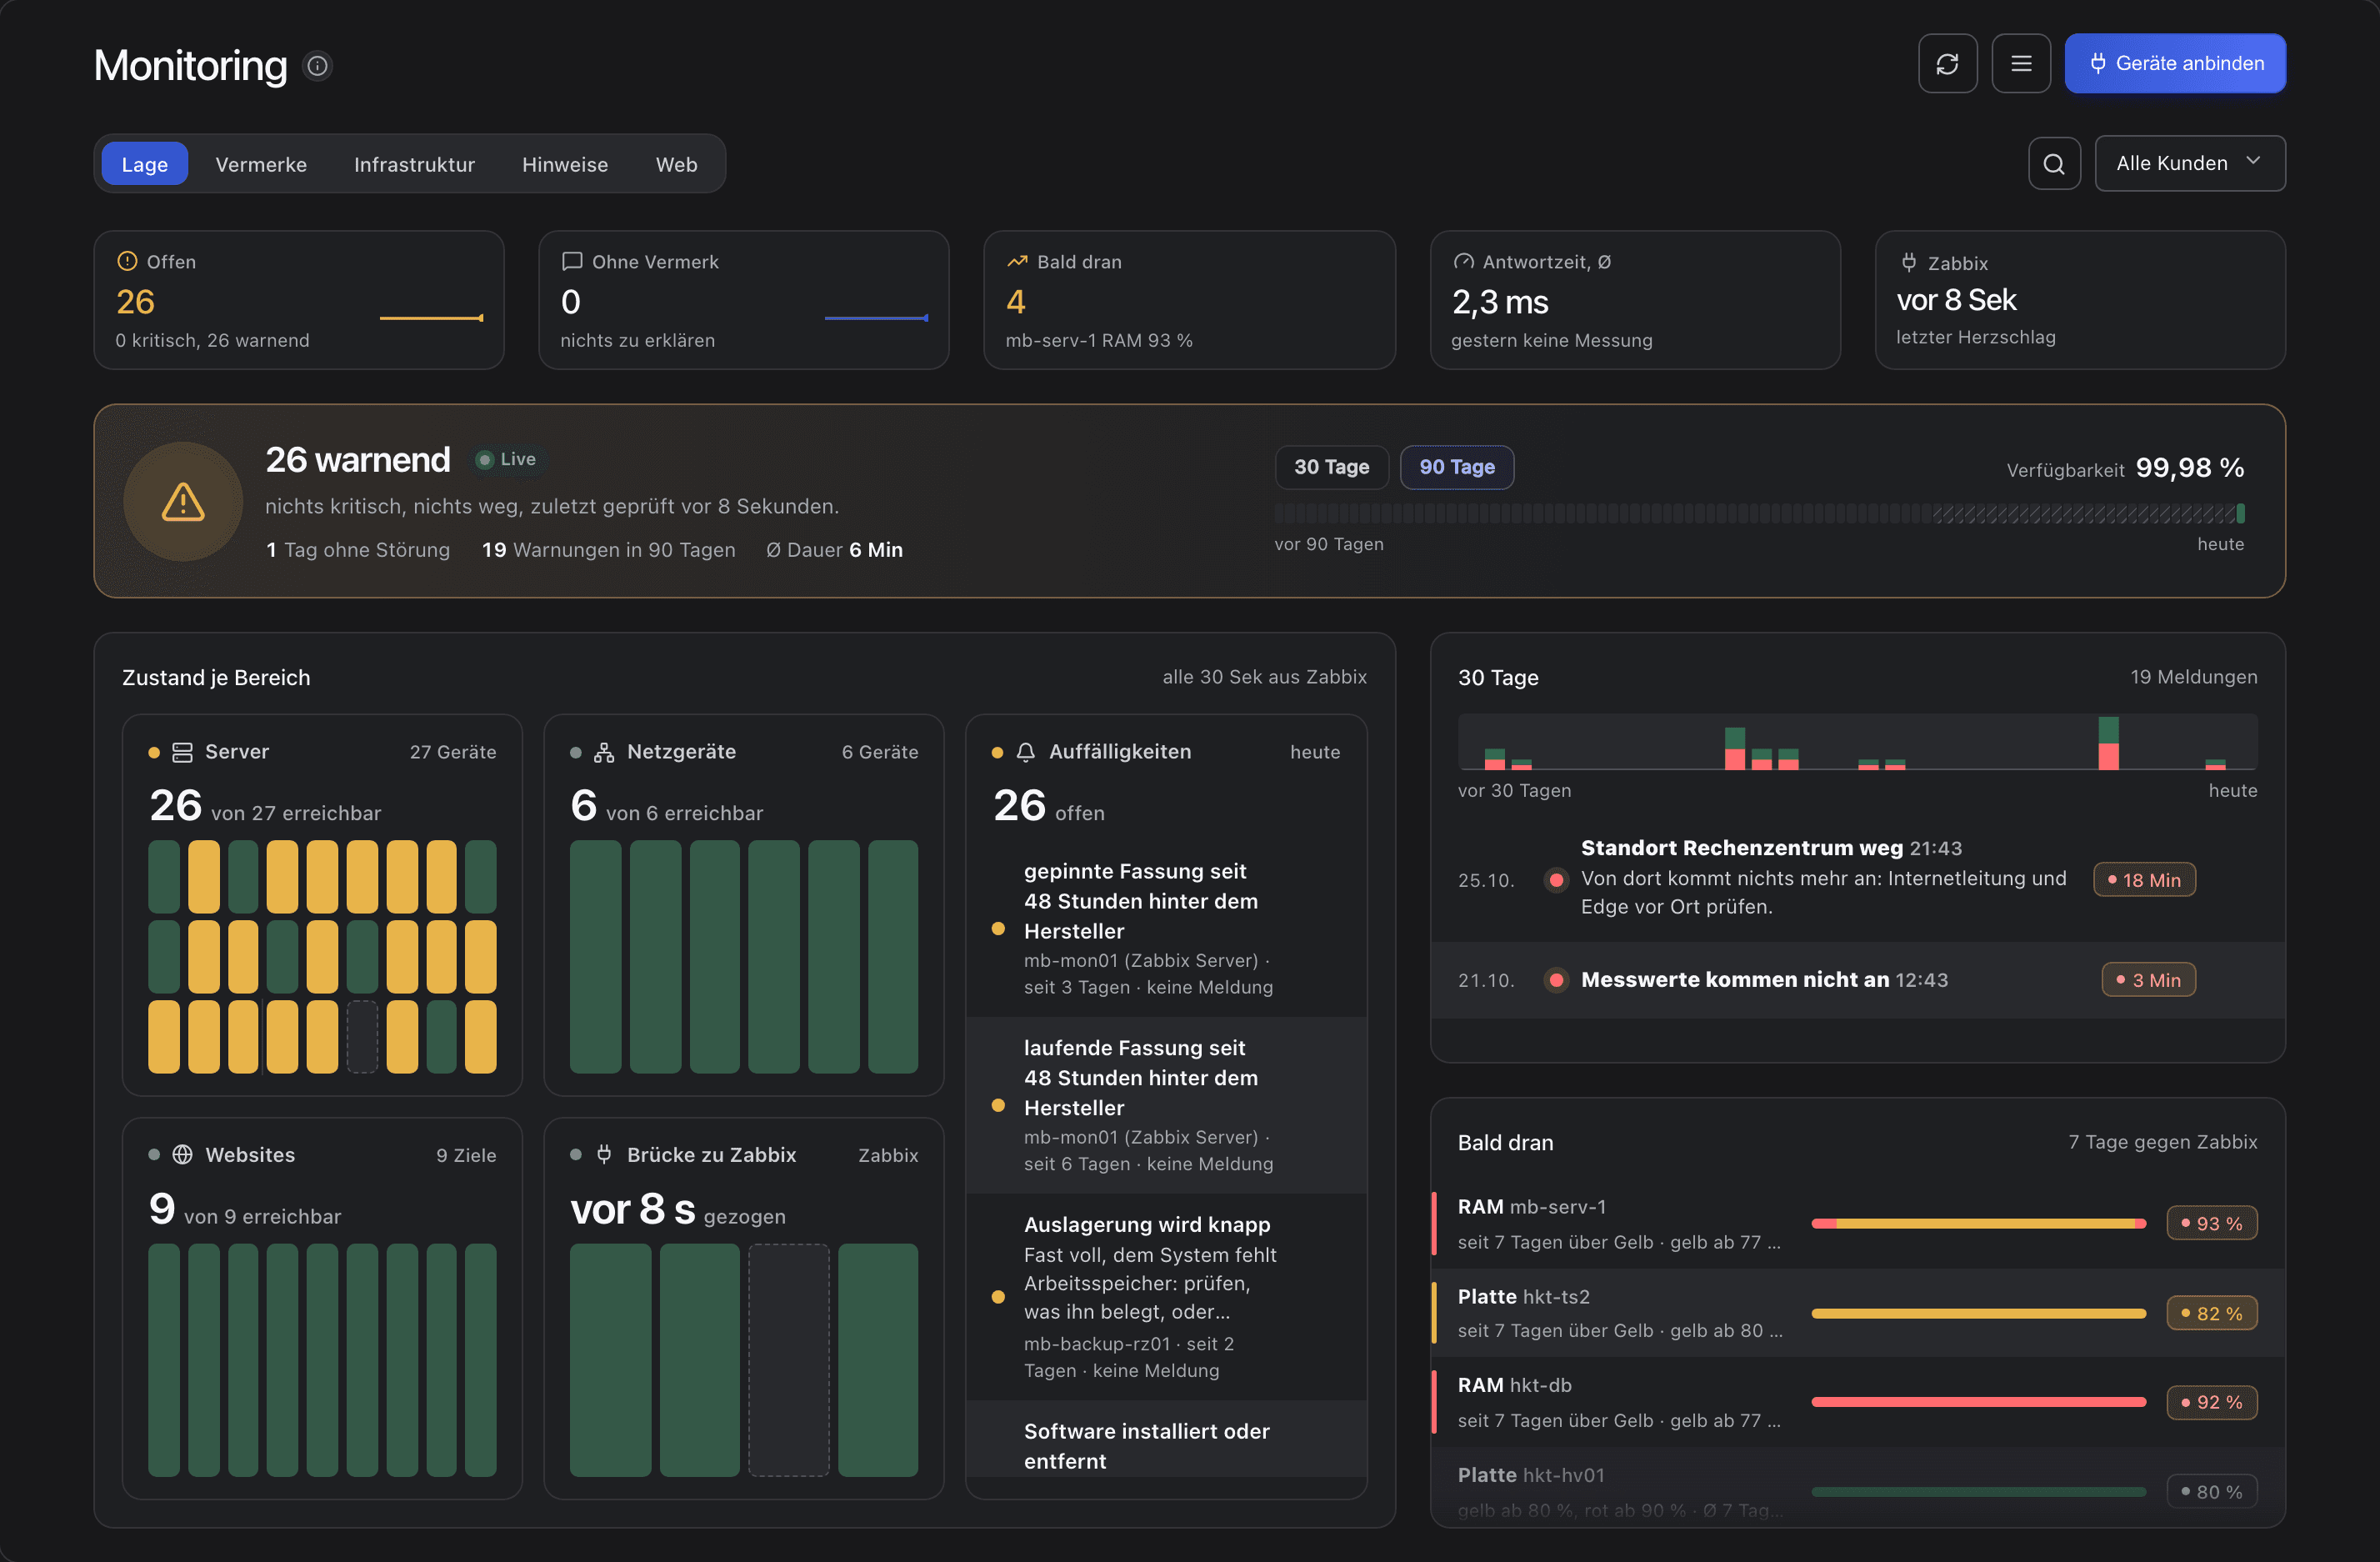Open the Alle Kunden dropdown
The width and height of the screenshot is (2380, 1562).
pos(2190,164)
